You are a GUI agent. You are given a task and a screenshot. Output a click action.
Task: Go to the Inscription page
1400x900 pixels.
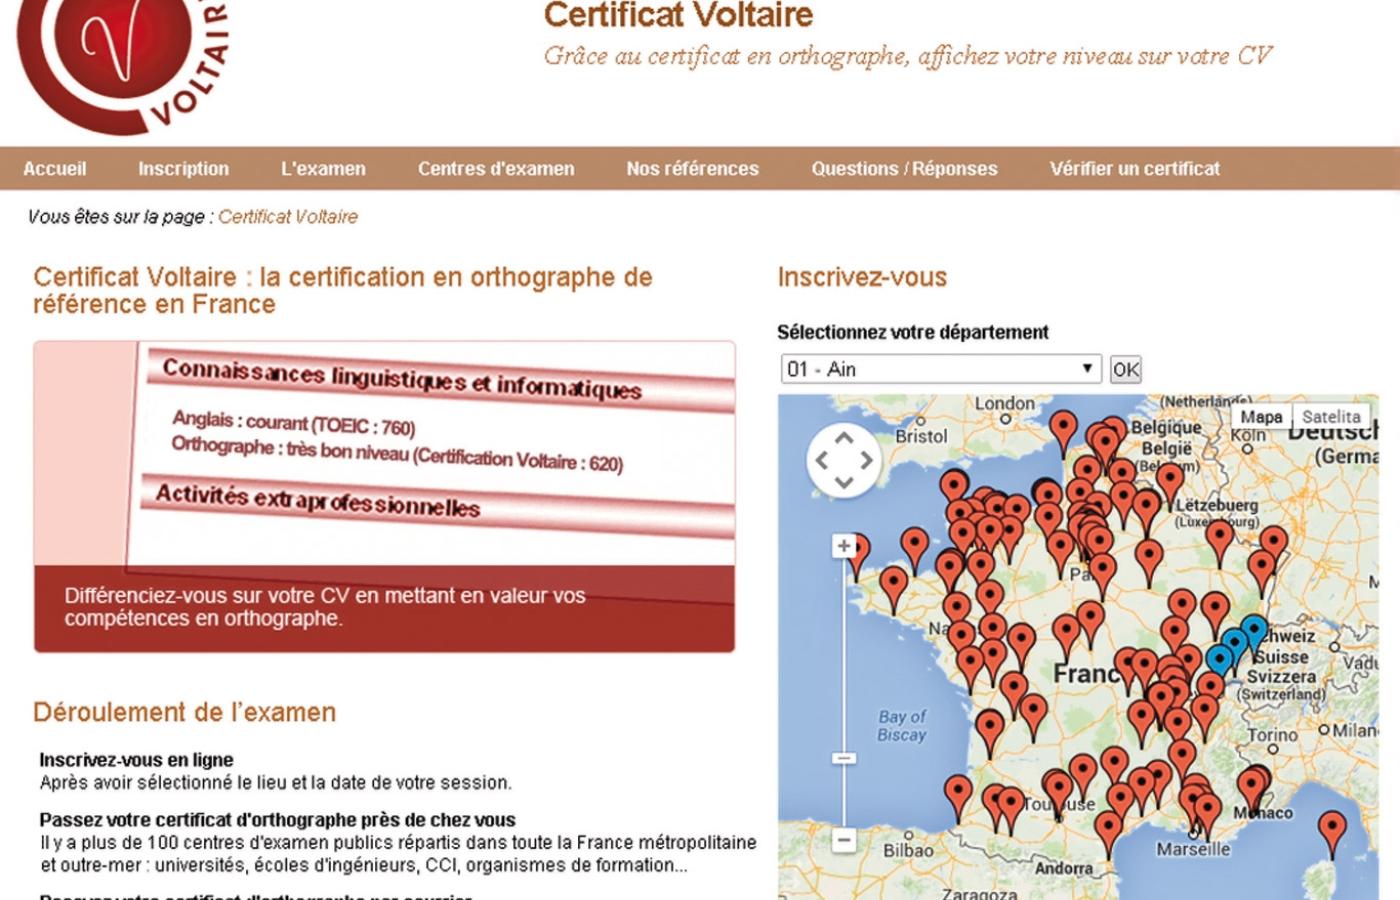pos(183,169)
